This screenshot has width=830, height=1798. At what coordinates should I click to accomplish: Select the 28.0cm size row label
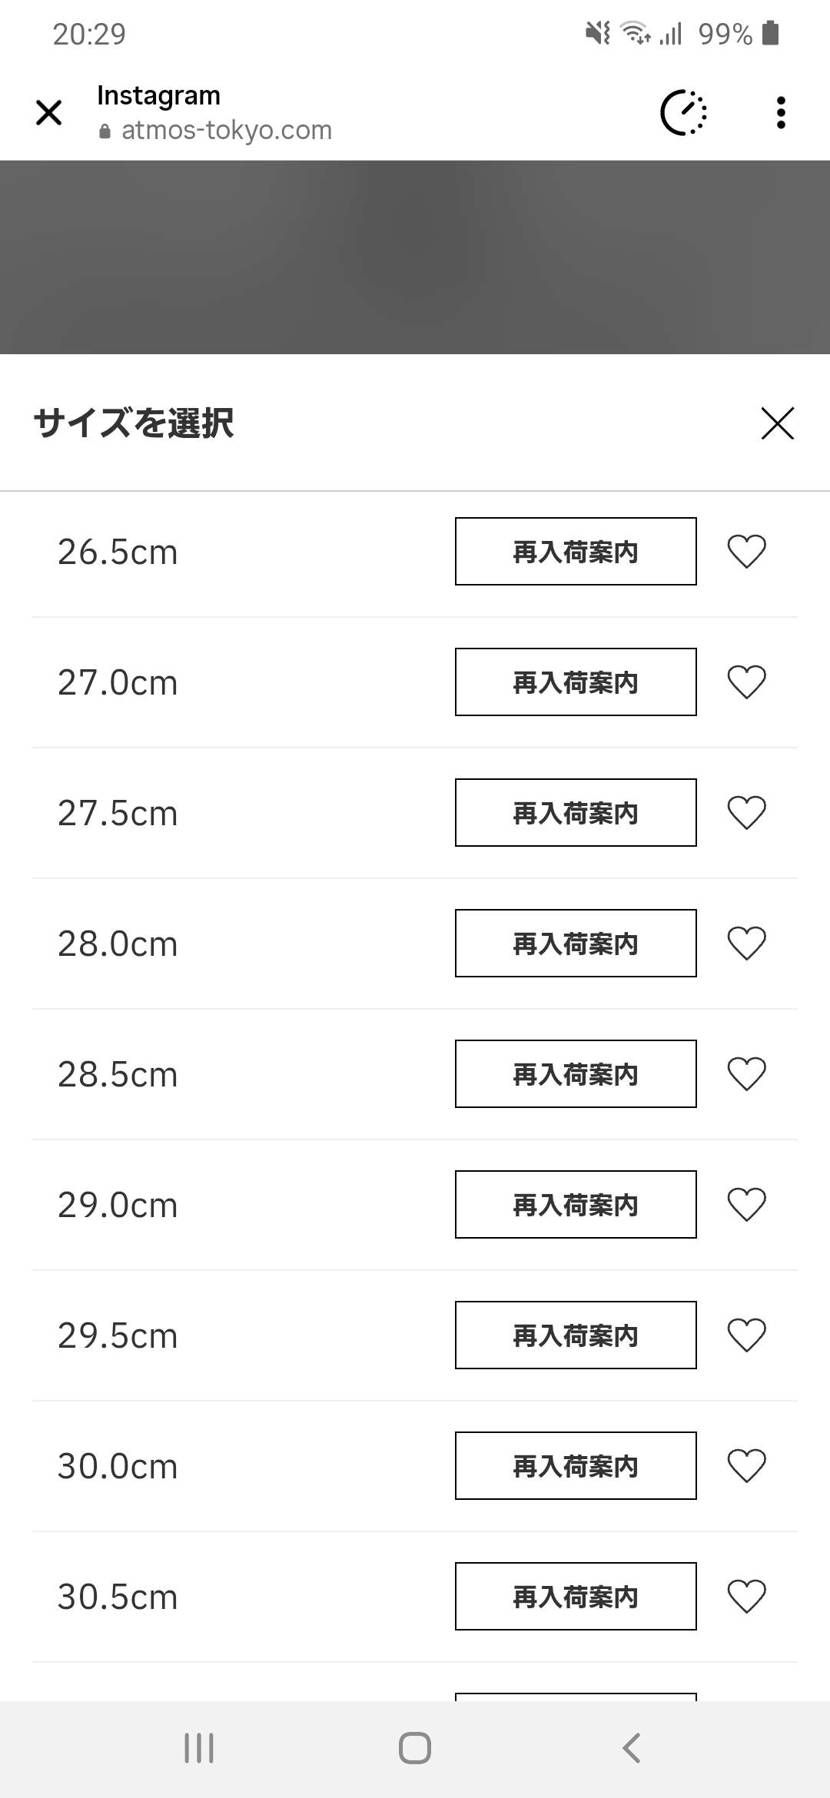117,944
